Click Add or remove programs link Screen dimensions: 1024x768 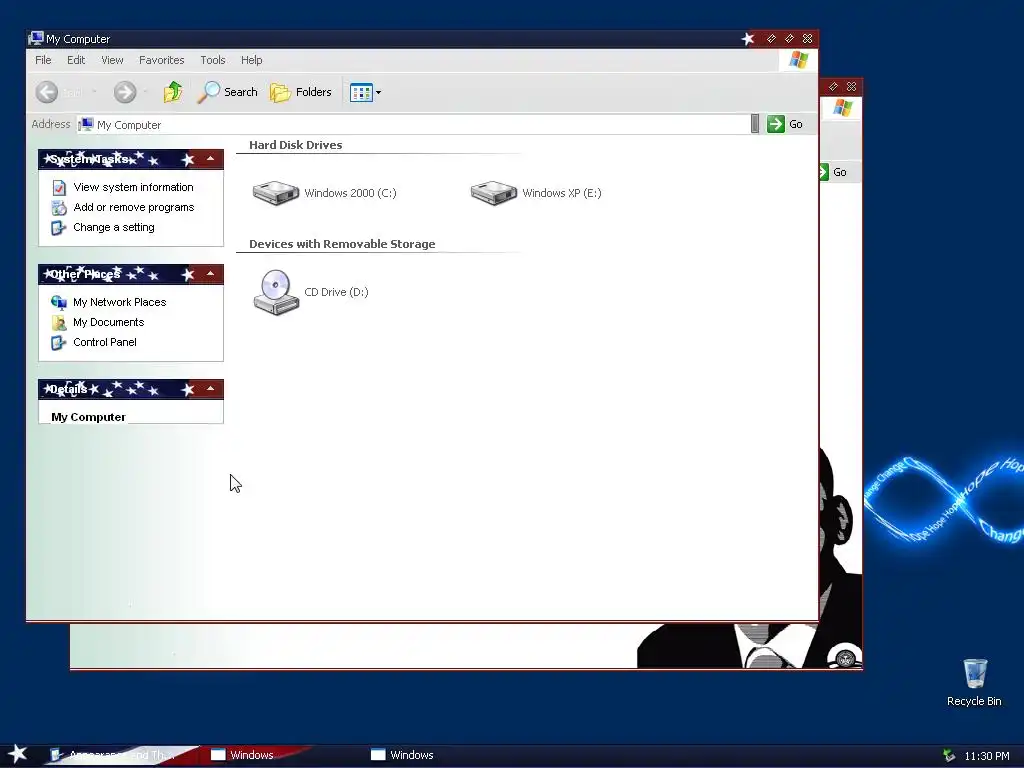[134, 207]
